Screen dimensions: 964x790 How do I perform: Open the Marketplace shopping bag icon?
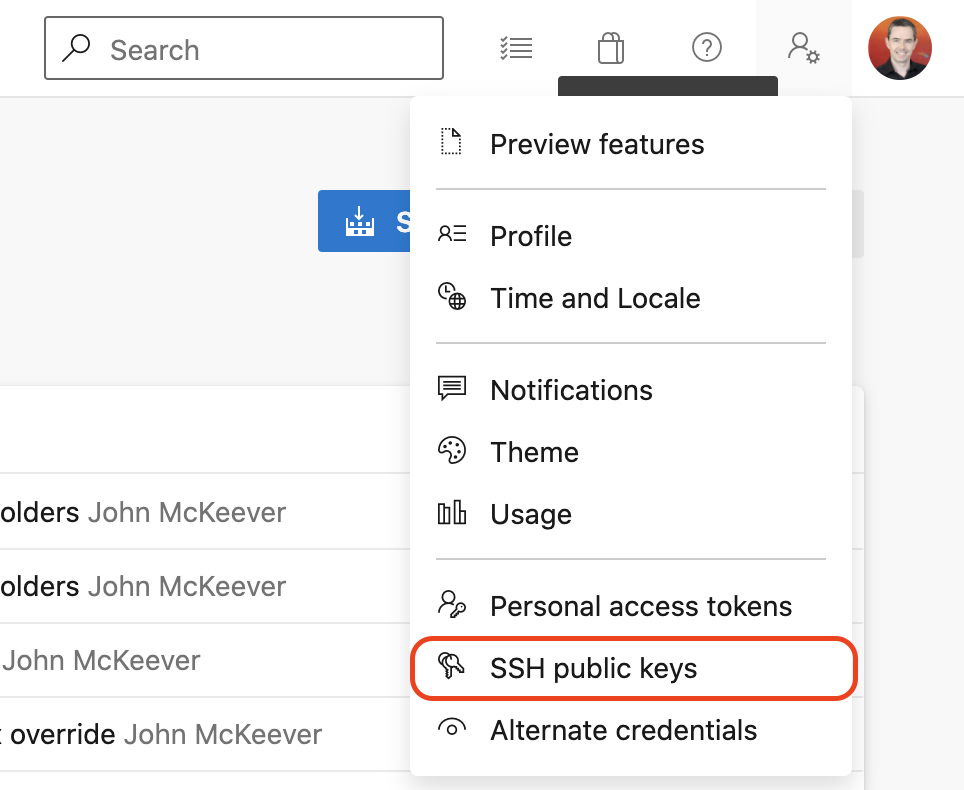pyautogui.click(x=611, y=48)
